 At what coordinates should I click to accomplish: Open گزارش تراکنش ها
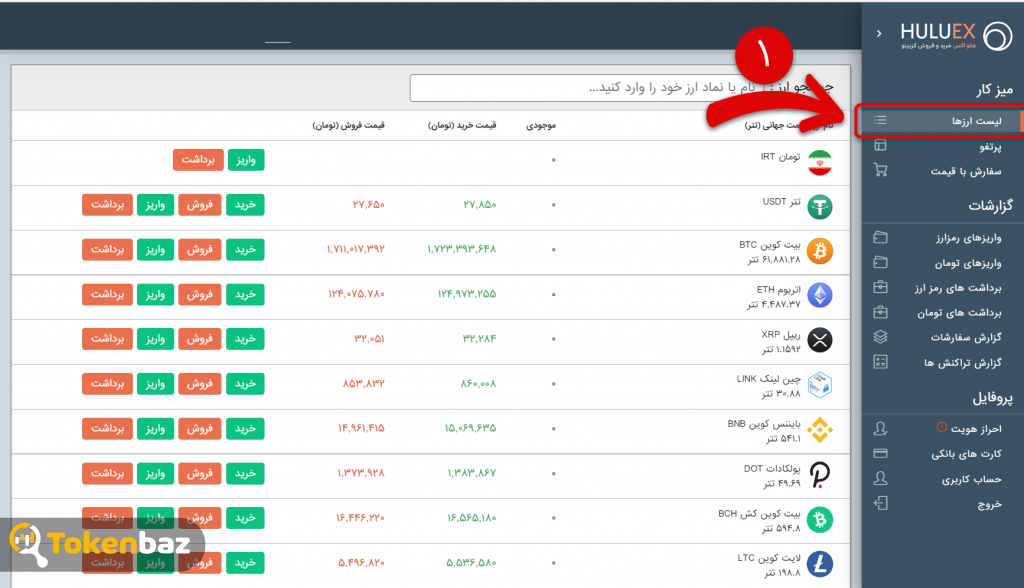963,363
